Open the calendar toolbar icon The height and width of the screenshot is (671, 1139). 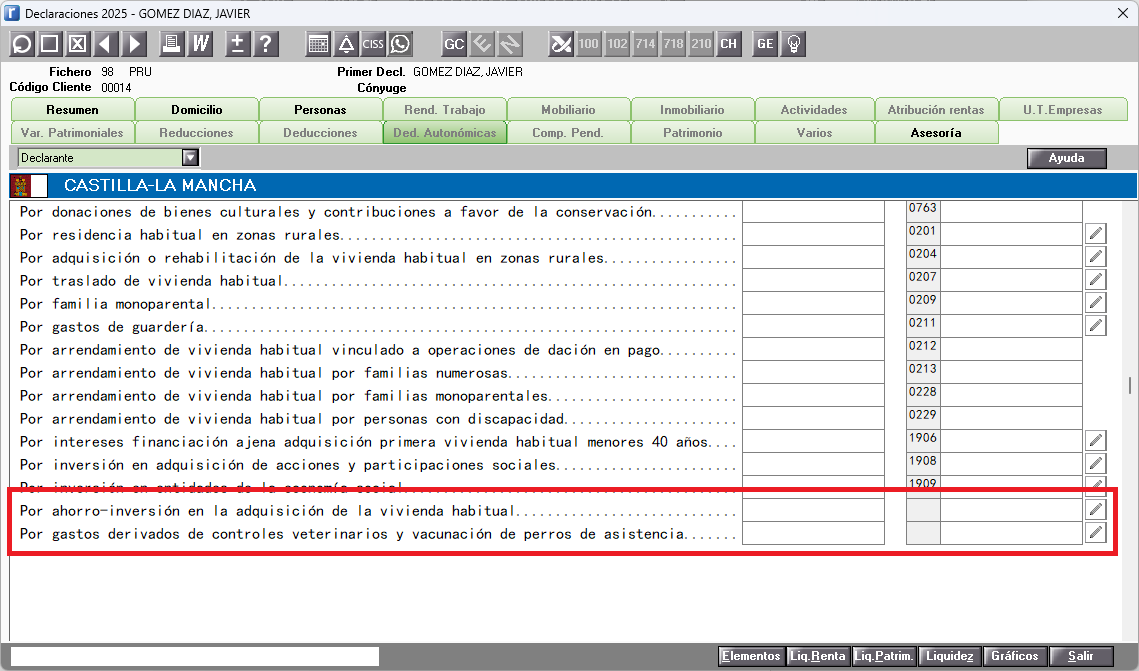(x=318, y=44)
